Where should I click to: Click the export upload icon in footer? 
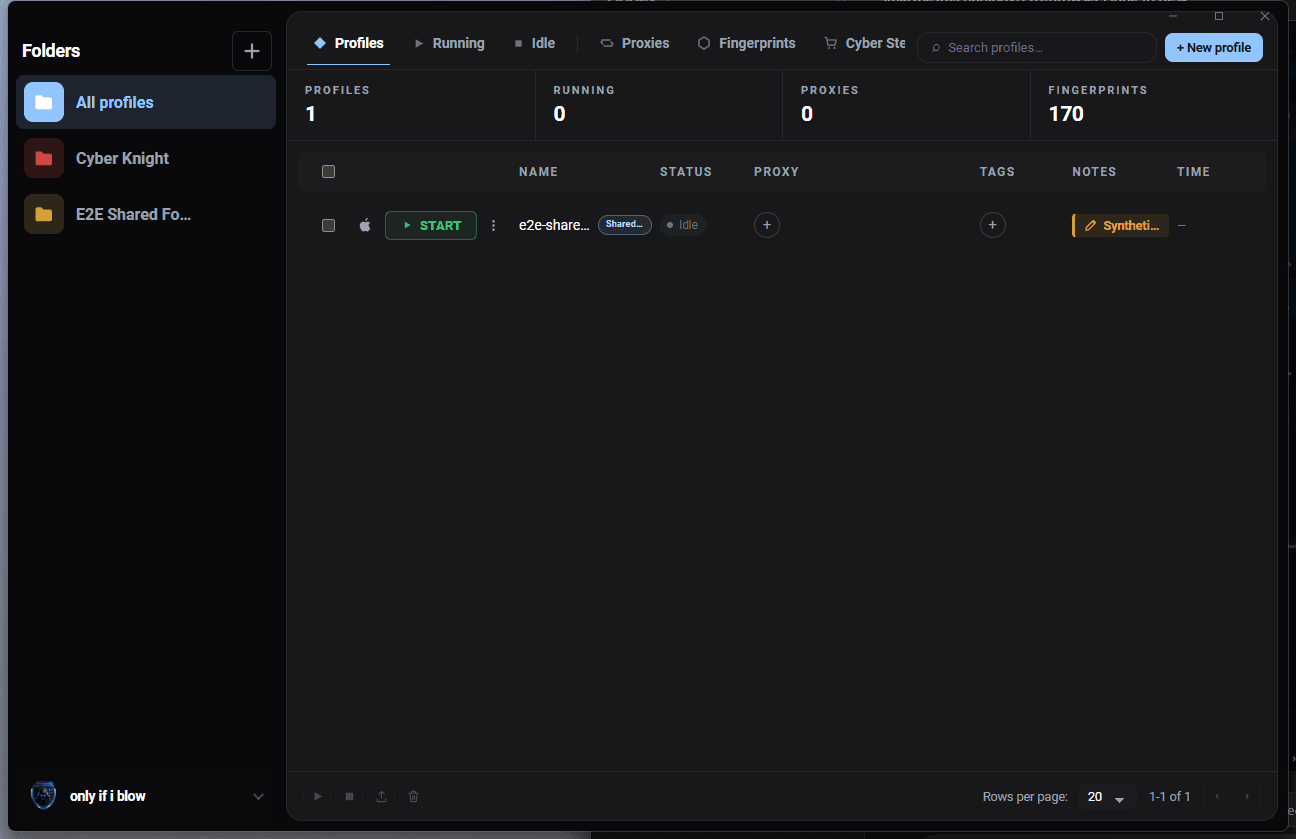coord(382,797)
